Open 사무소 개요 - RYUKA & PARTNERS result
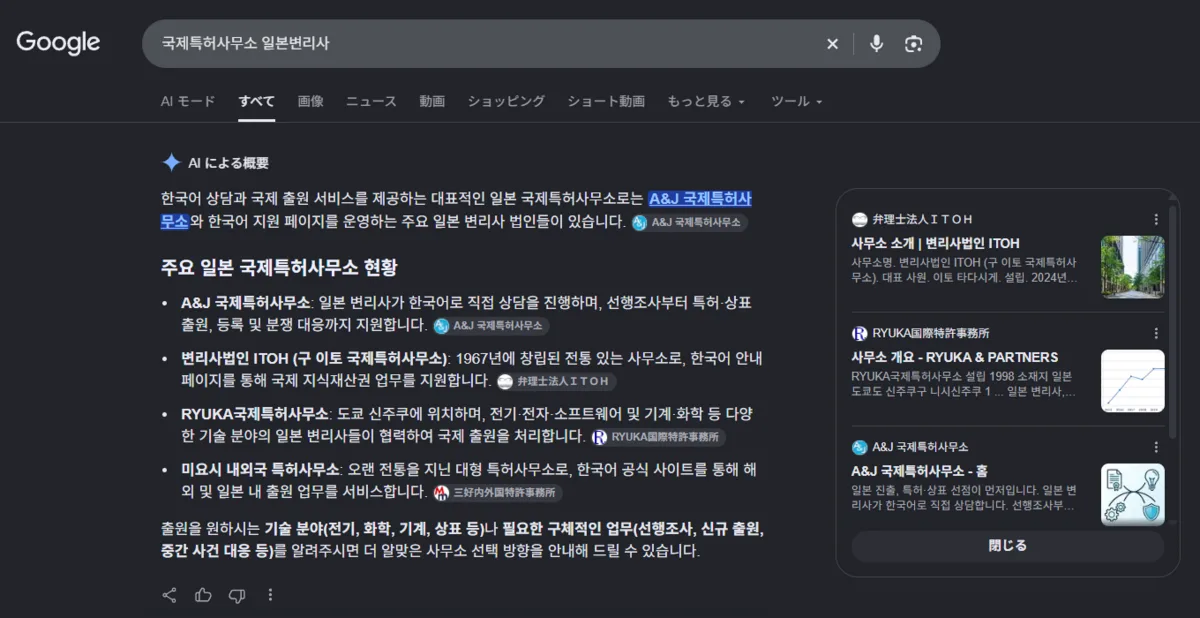 tap(954, 357)
